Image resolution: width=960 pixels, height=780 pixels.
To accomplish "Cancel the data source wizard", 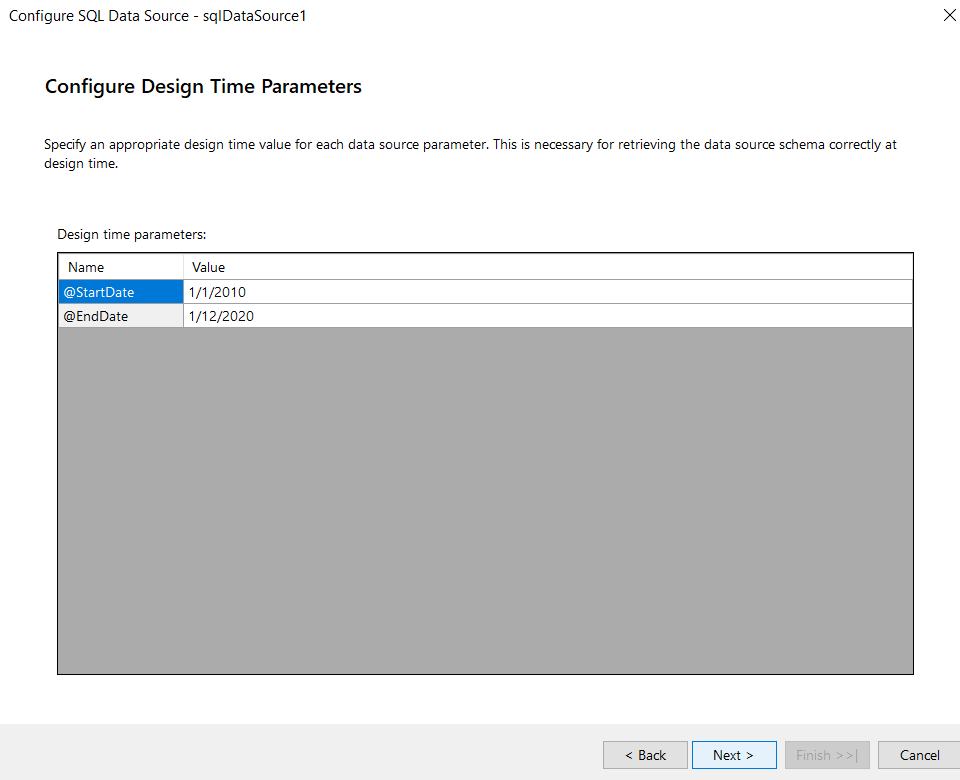I will (919, 755).
